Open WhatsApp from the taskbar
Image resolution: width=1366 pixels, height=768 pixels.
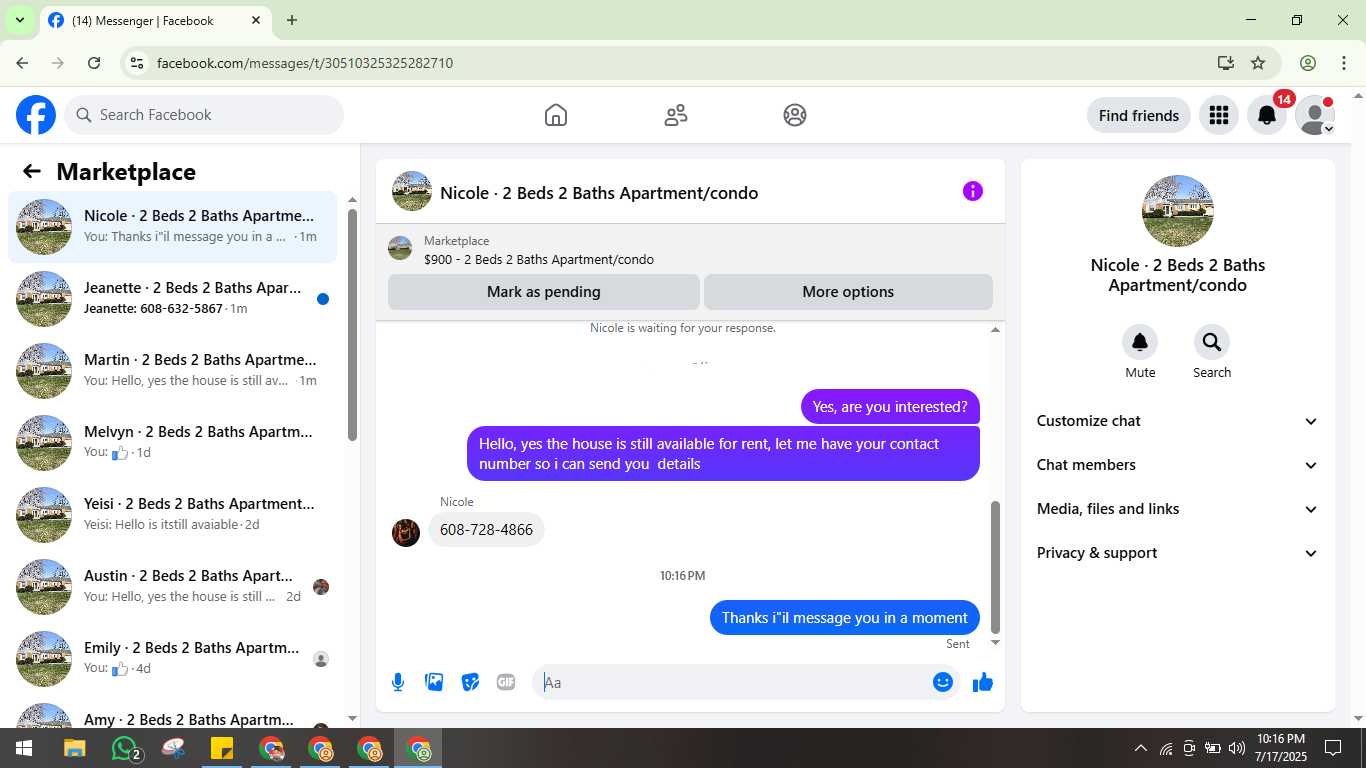click(125, 748)
